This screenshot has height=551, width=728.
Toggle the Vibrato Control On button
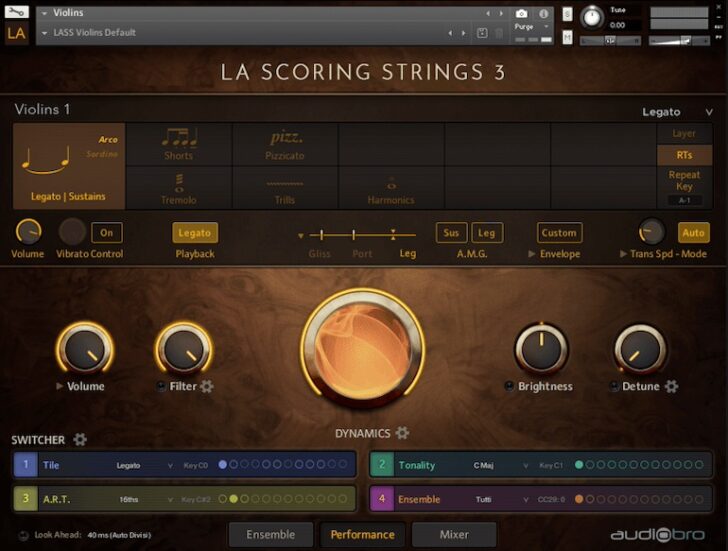[107, 233]
